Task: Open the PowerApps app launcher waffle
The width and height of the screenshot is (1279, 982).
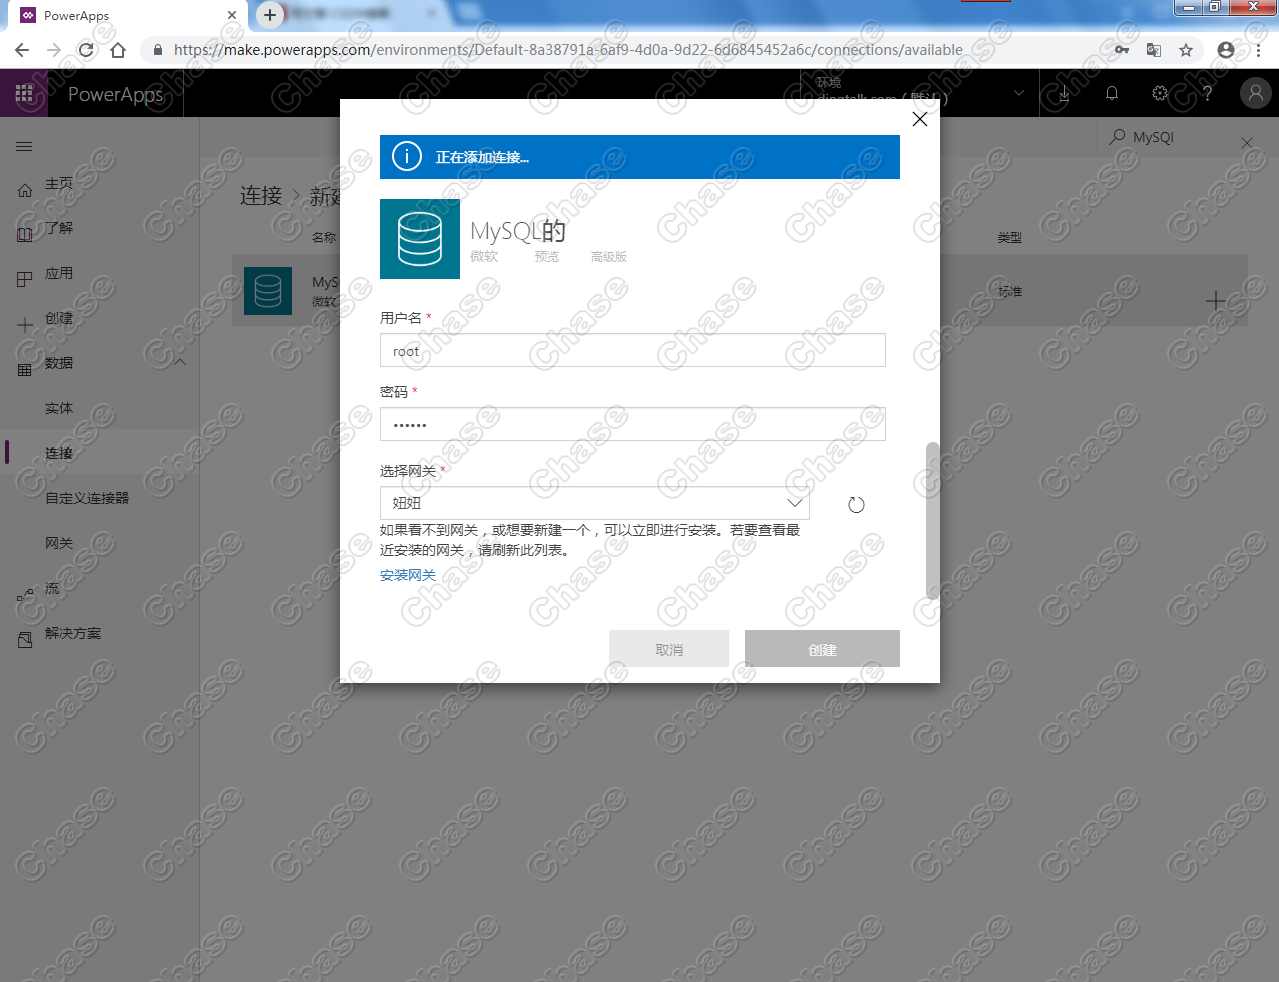Action: [x=24, y=94]
